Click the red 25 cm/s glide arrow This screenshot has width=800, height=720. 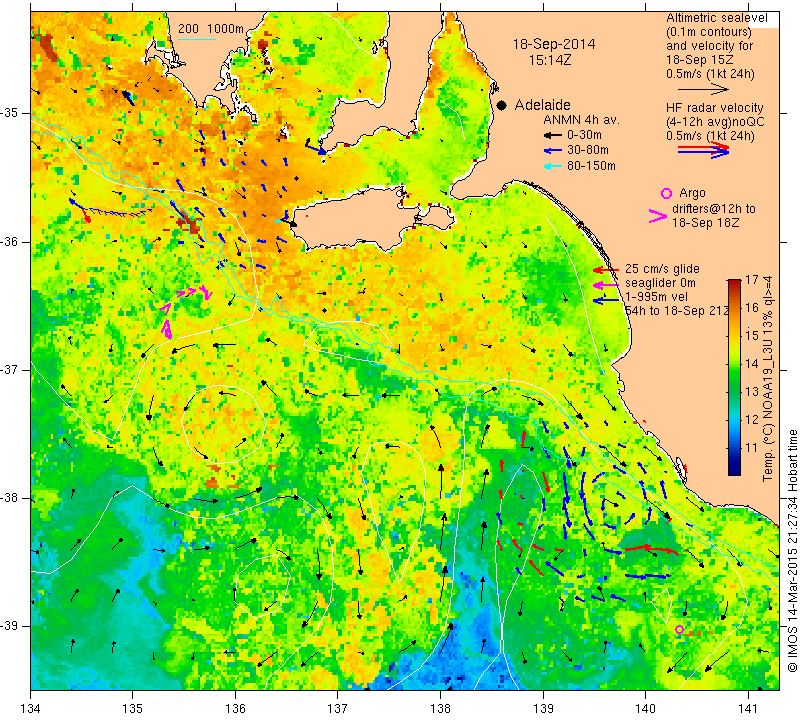coord(606,269)
